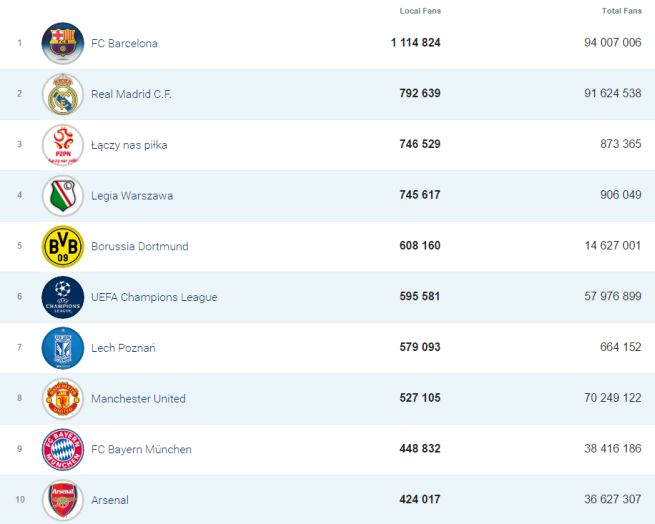
Task: Sort by the Total Fans column header
Action: click(621, 11)
